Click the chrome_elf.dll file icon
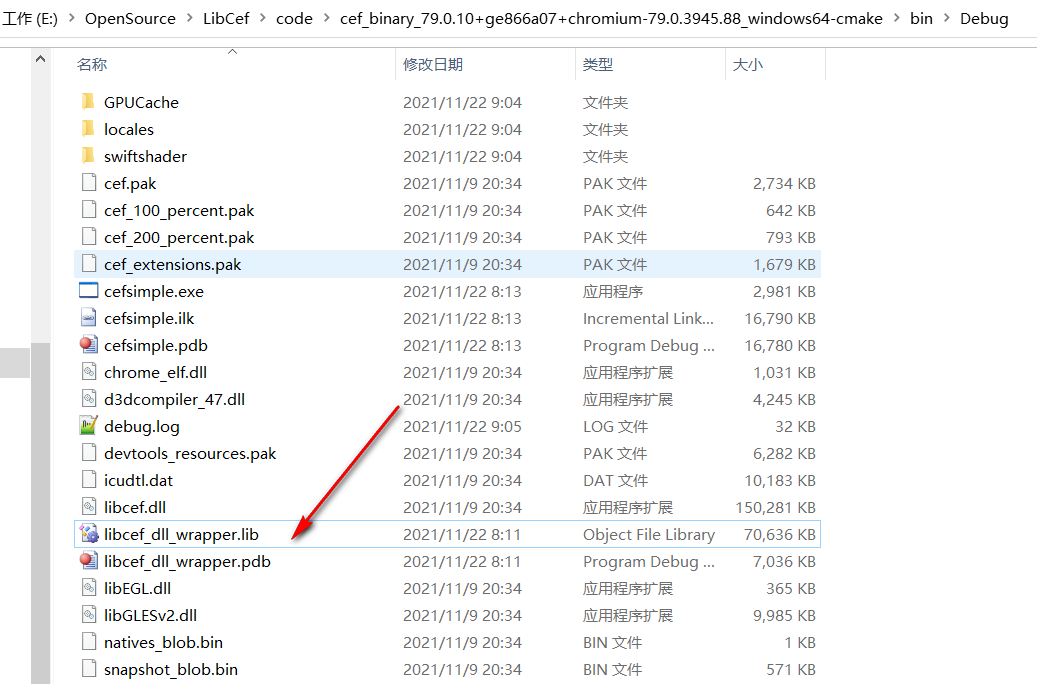Image resolution: width=1037 pixels, height=684 pixels. coord(89,372)
